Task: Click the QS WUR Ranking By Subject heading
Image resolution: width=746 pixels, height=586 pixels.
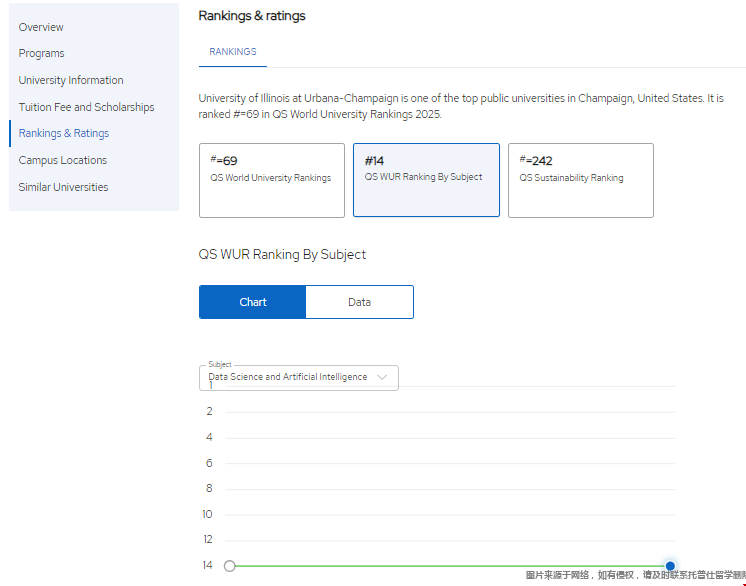Action: [x=282, y=254]
